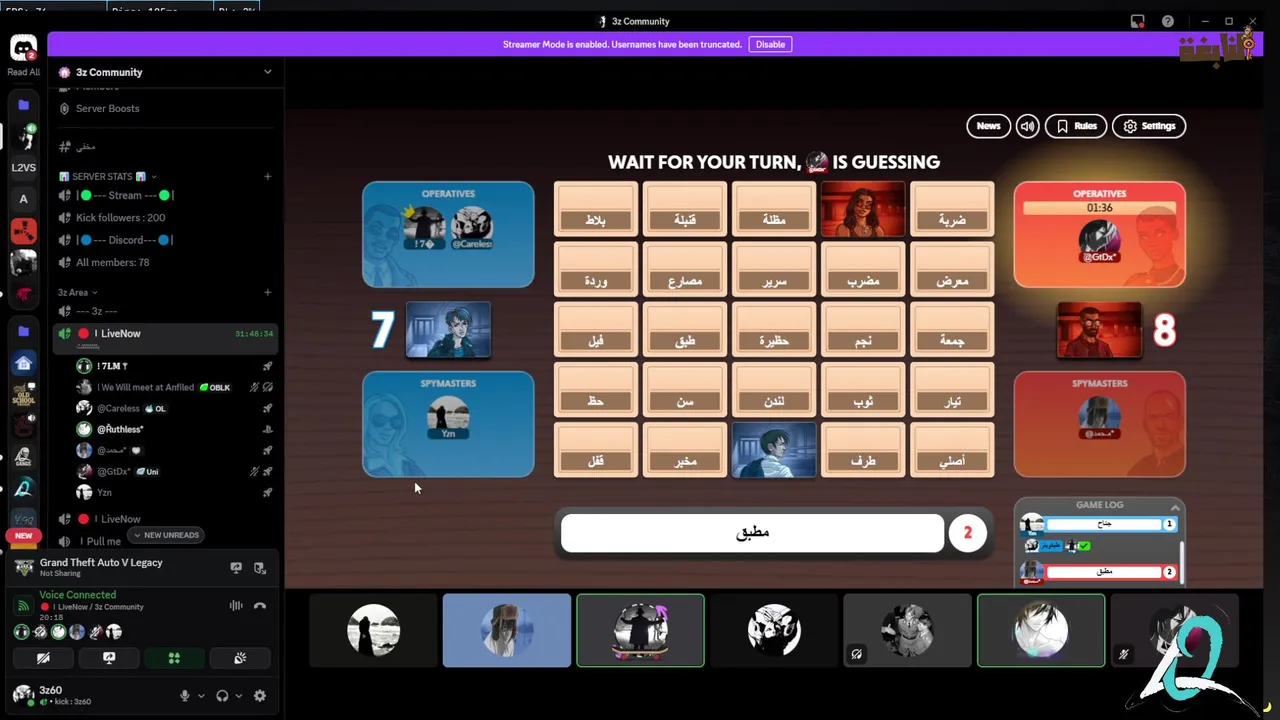Open User Settings gear icon
This screenshot has height=720, width=1280.
pyautogui.click(x=260, y=696)
